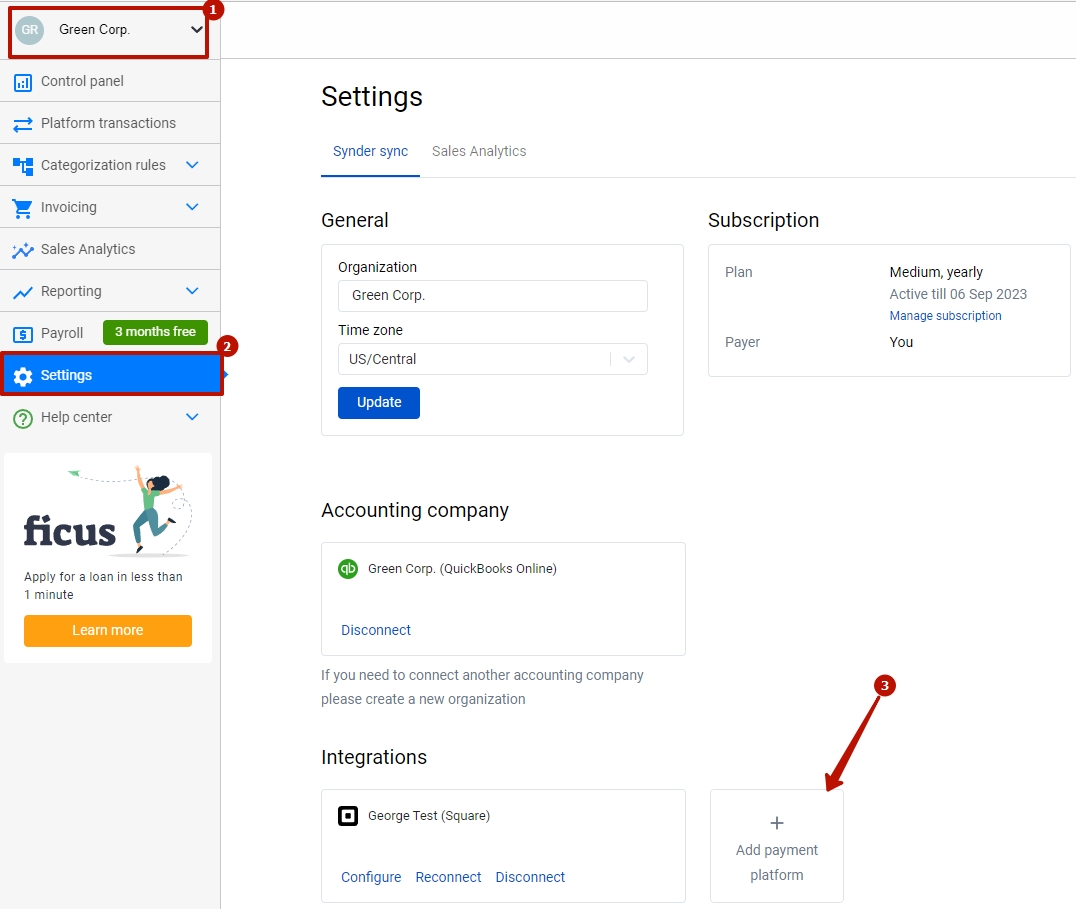The image size is (1076, 909).
Task: Select the Synder sync tab
Action: point(371,152)
